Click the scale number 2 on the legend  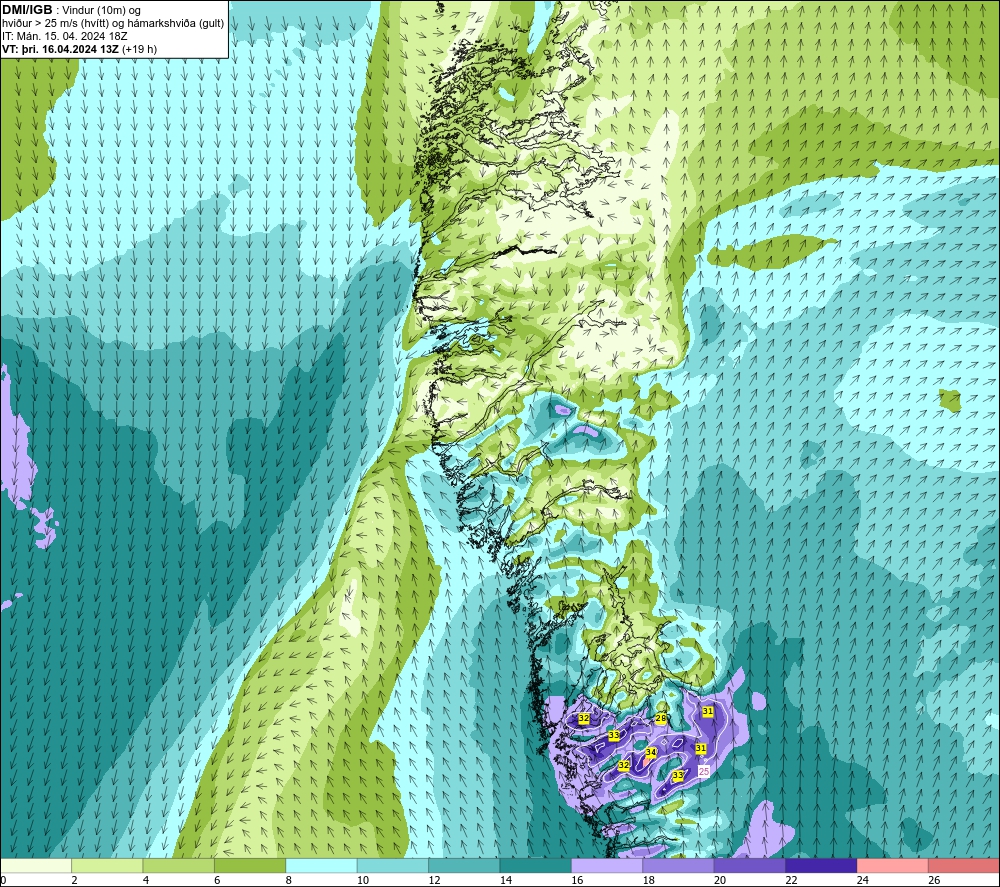(x=75, y=880)
